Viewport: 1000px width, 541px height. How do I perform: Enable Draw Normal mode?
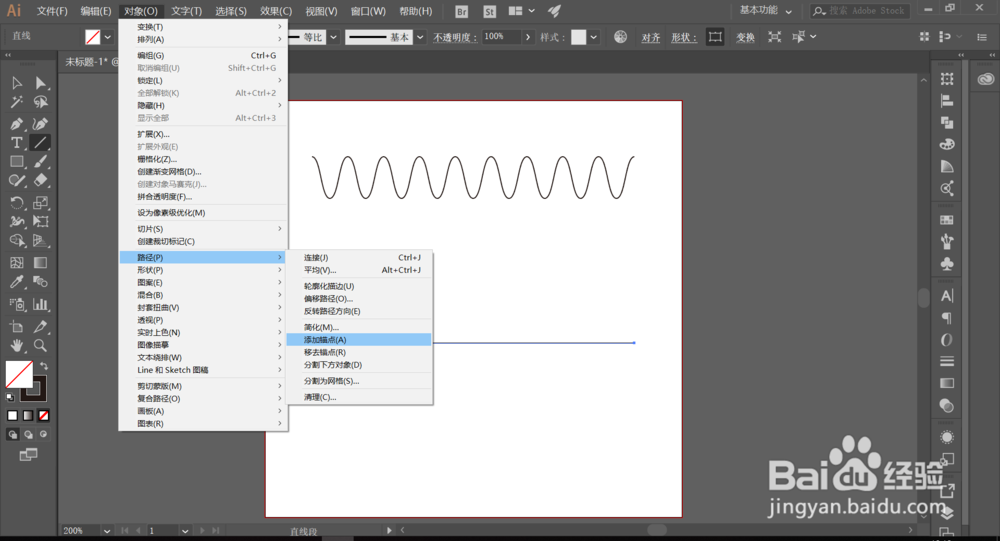click(12, 434)
